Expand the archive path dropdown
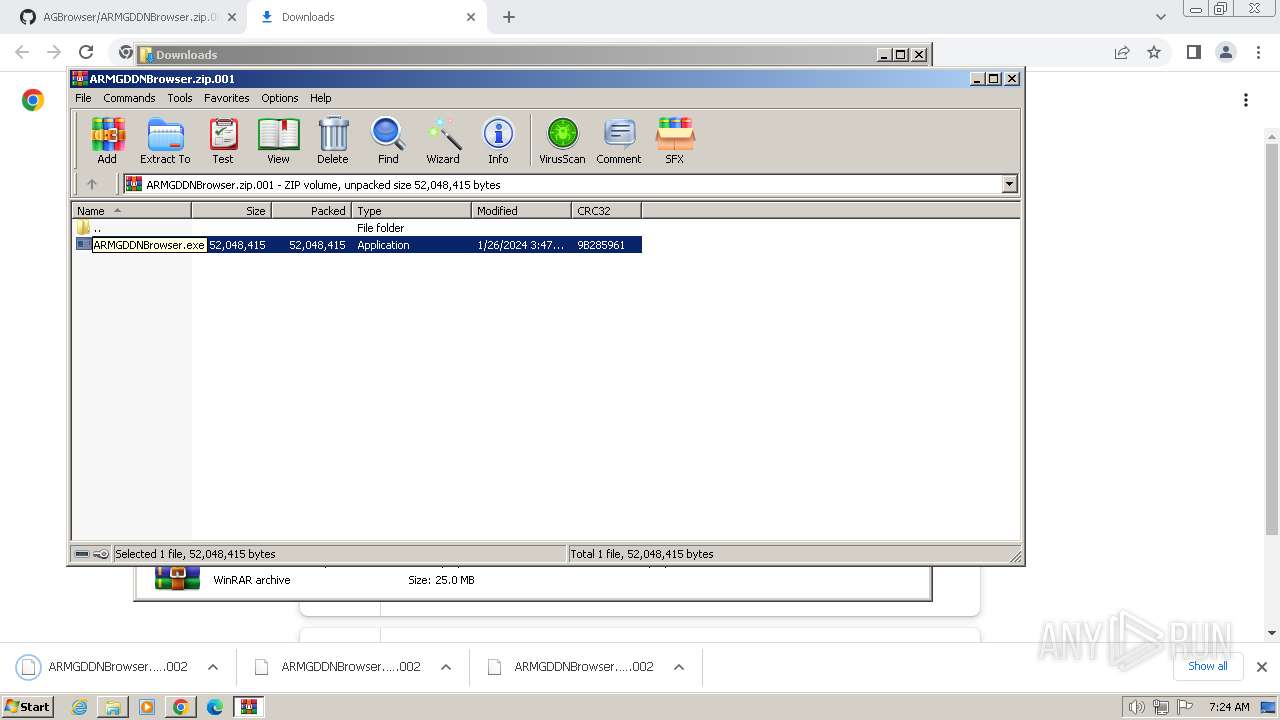 (x=1009, y=184)
